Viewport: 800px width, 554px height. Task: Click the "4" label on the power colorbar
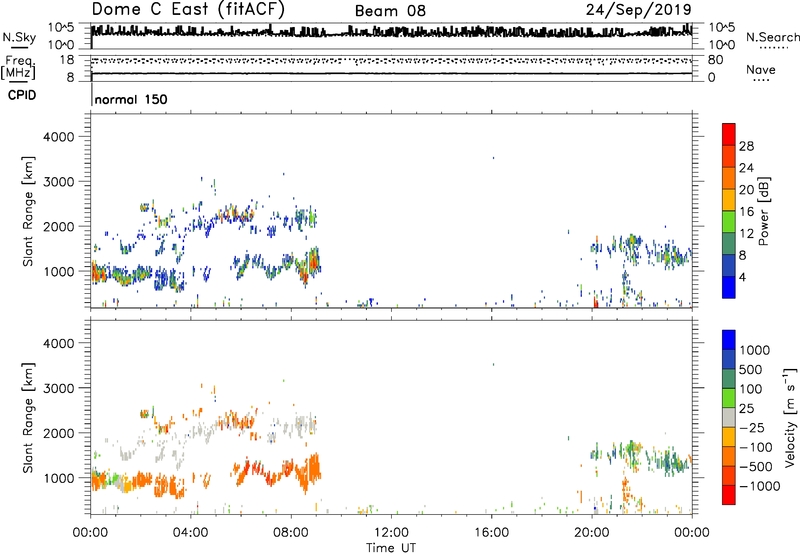click(742, 277)
